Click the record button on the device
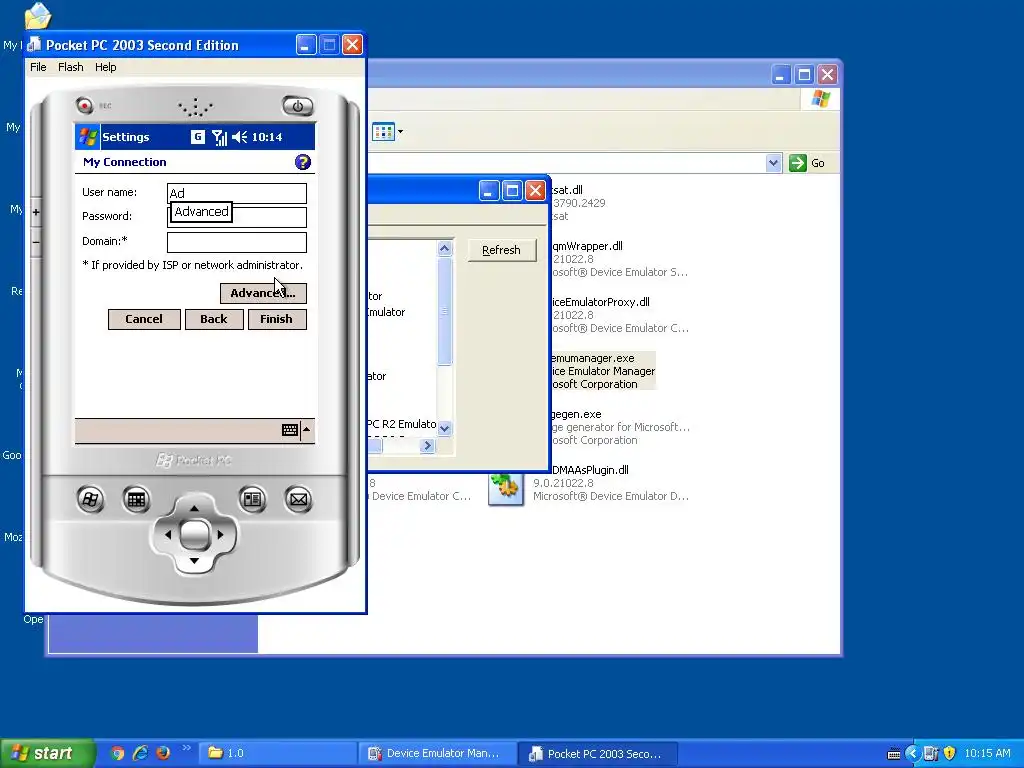The image size is (1024, 768). 84,105
